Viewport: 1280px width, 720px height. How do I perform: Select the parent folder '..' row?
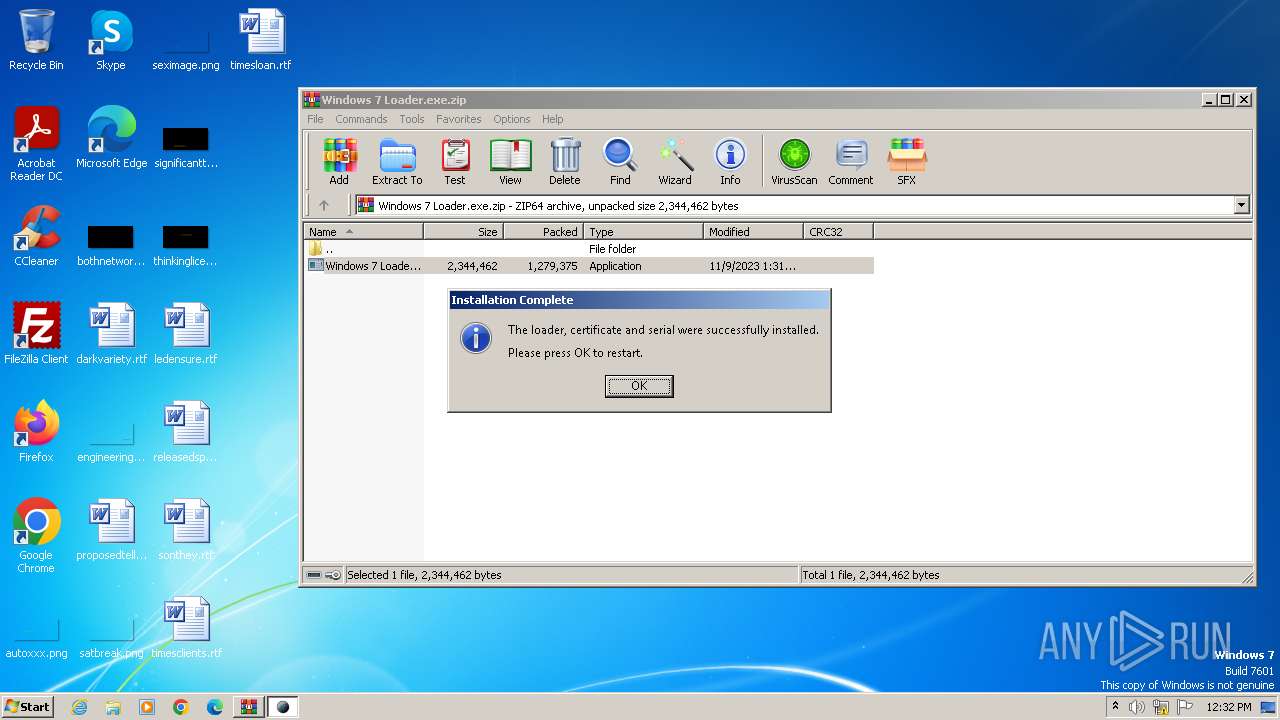click(x=589, y=249)
